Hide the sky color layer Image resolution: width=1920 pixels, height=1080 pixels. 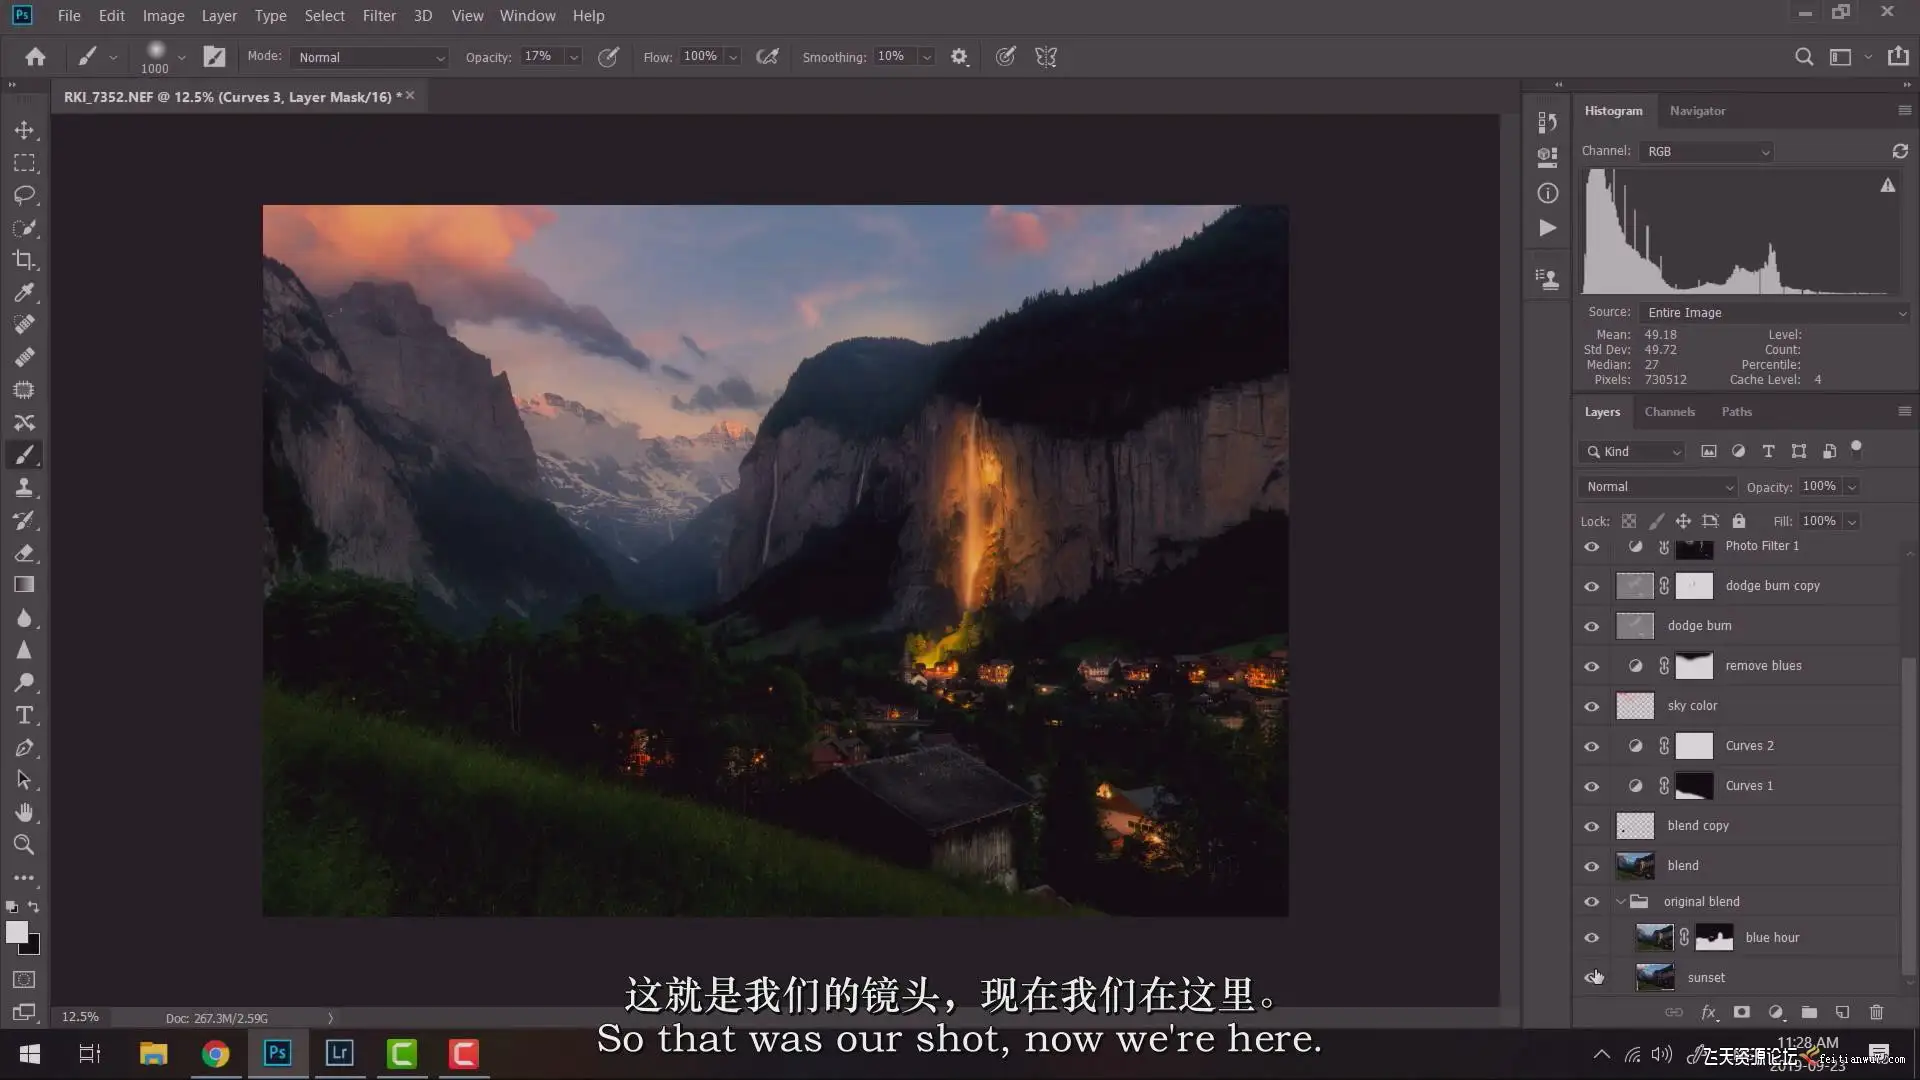click(x=1591, y=706)
